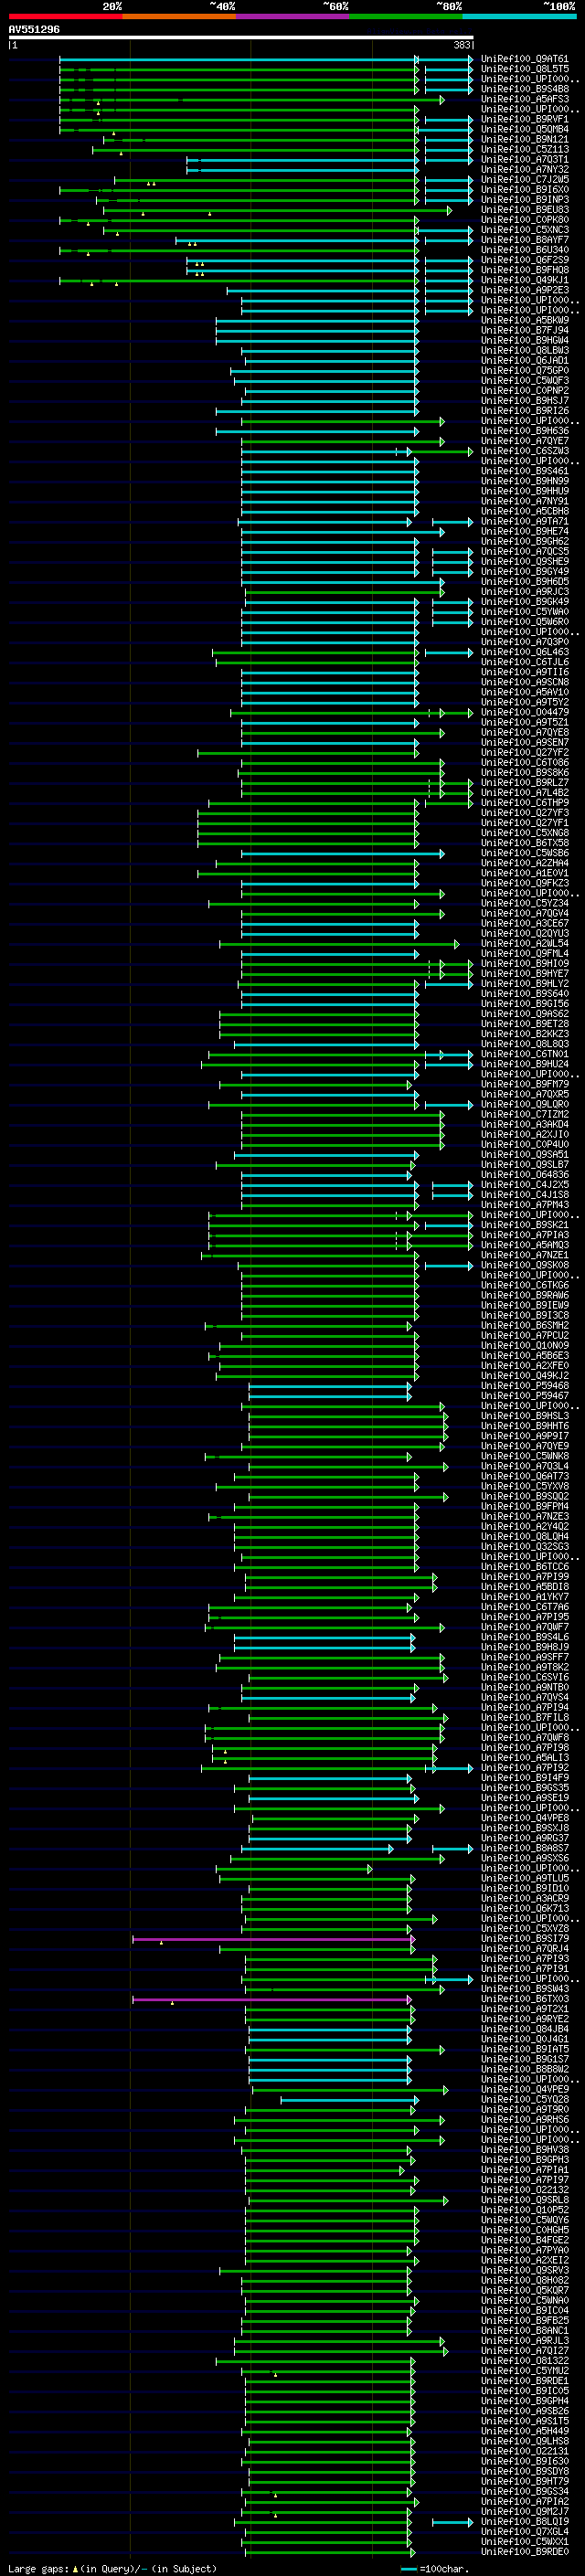The image size is (585, 2576).
Task: Select hit label UniRef100_C7J2W5
Action: pyautogui.click(x=525, y=179)
